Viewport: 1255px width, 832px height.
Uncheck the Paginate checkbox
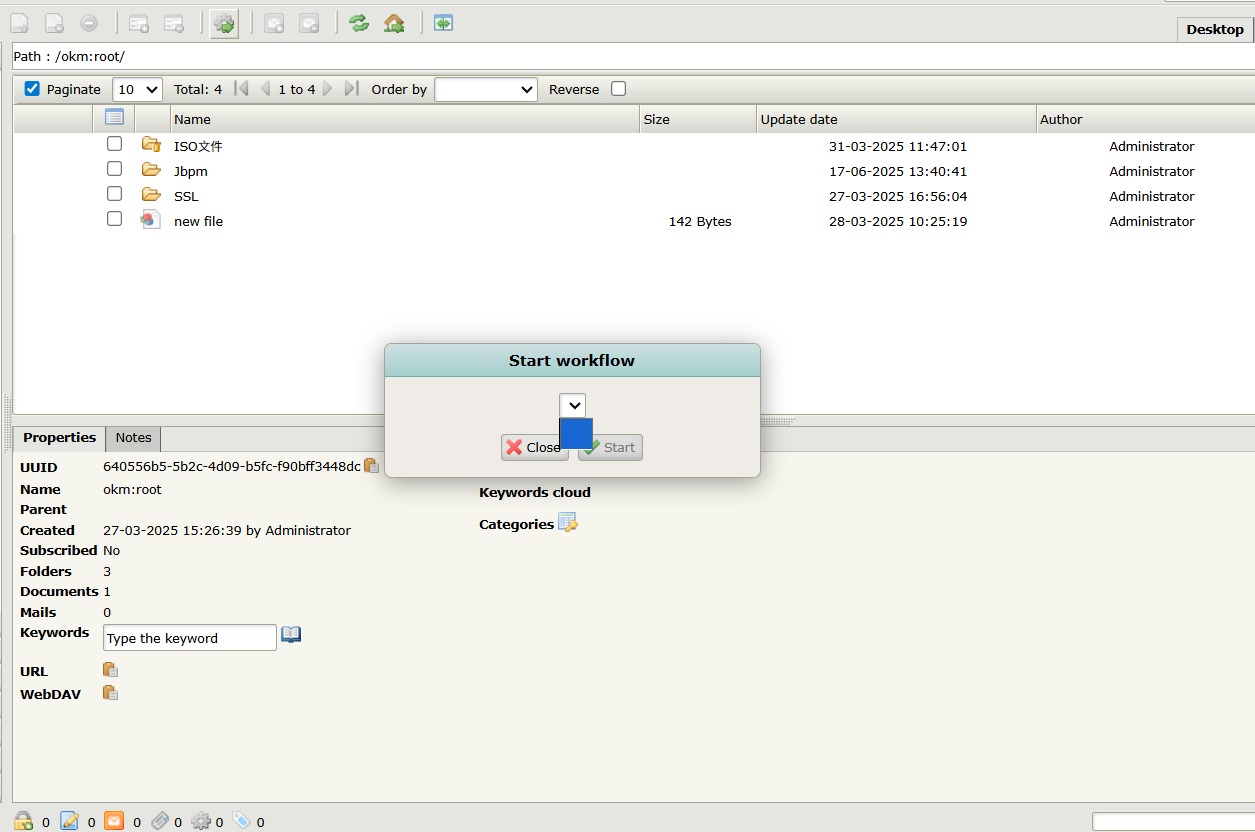[x=32, y=89]
